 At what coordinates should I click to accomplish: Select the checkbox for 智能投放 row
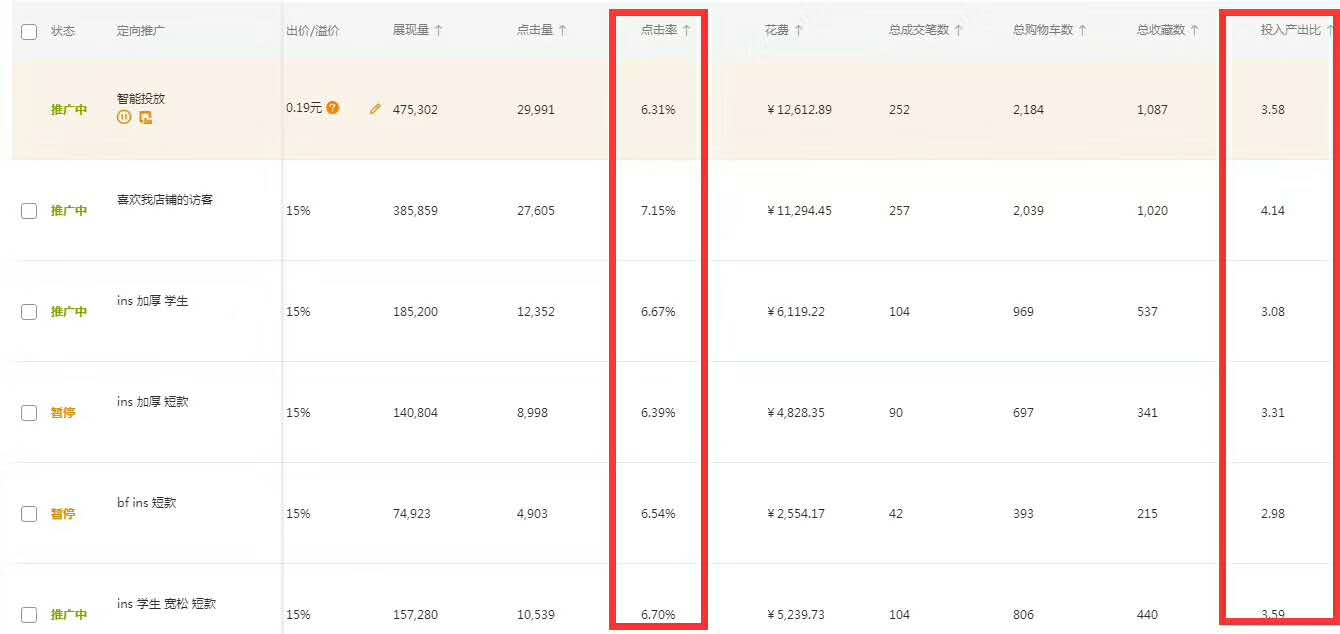[x=28, y=109]
